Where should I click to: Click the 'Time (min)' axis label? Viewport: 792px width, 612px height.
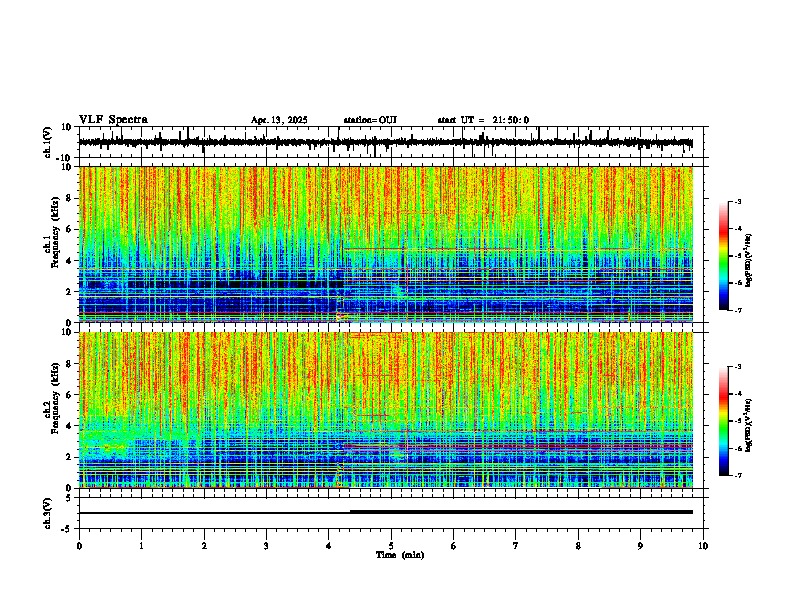coord(400,555)
